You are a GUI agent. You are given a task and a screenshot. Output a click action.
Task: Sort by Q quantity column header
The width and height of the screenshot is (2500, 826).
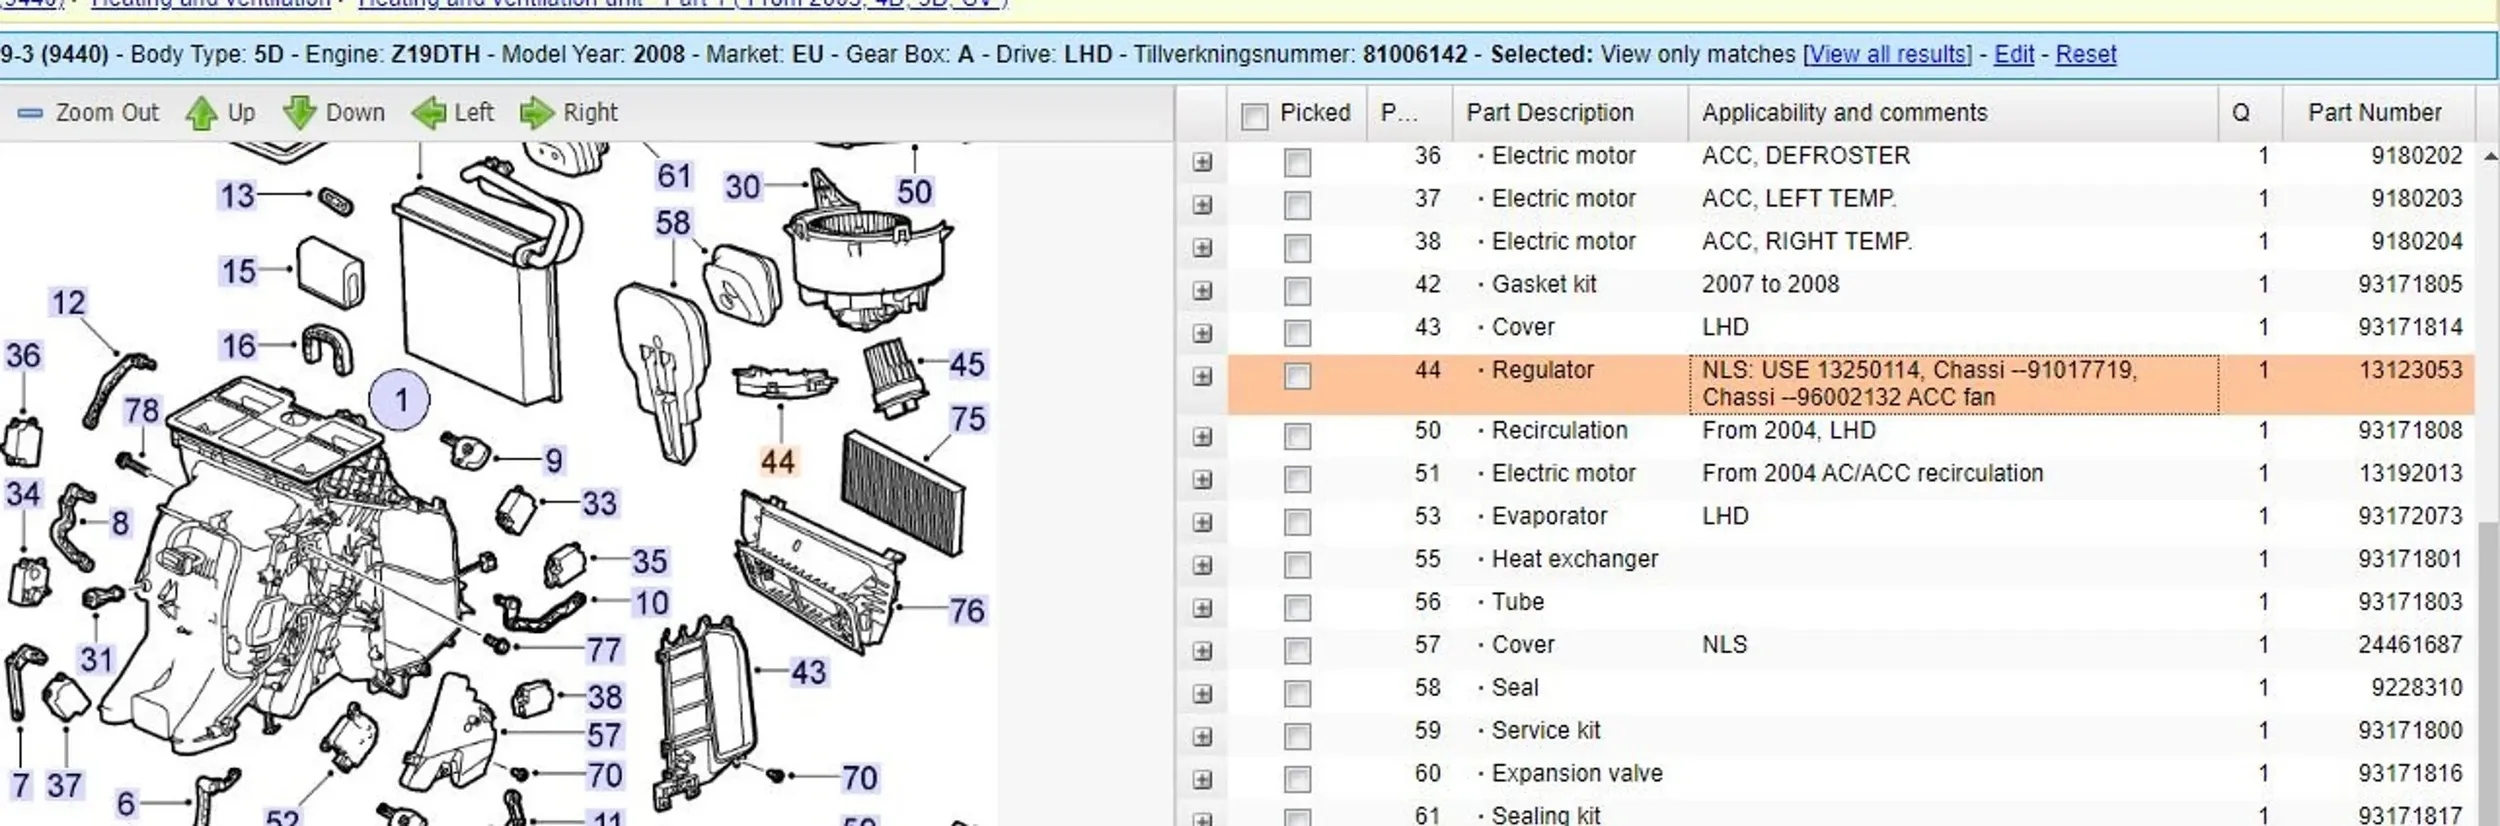pos(2250,113)
